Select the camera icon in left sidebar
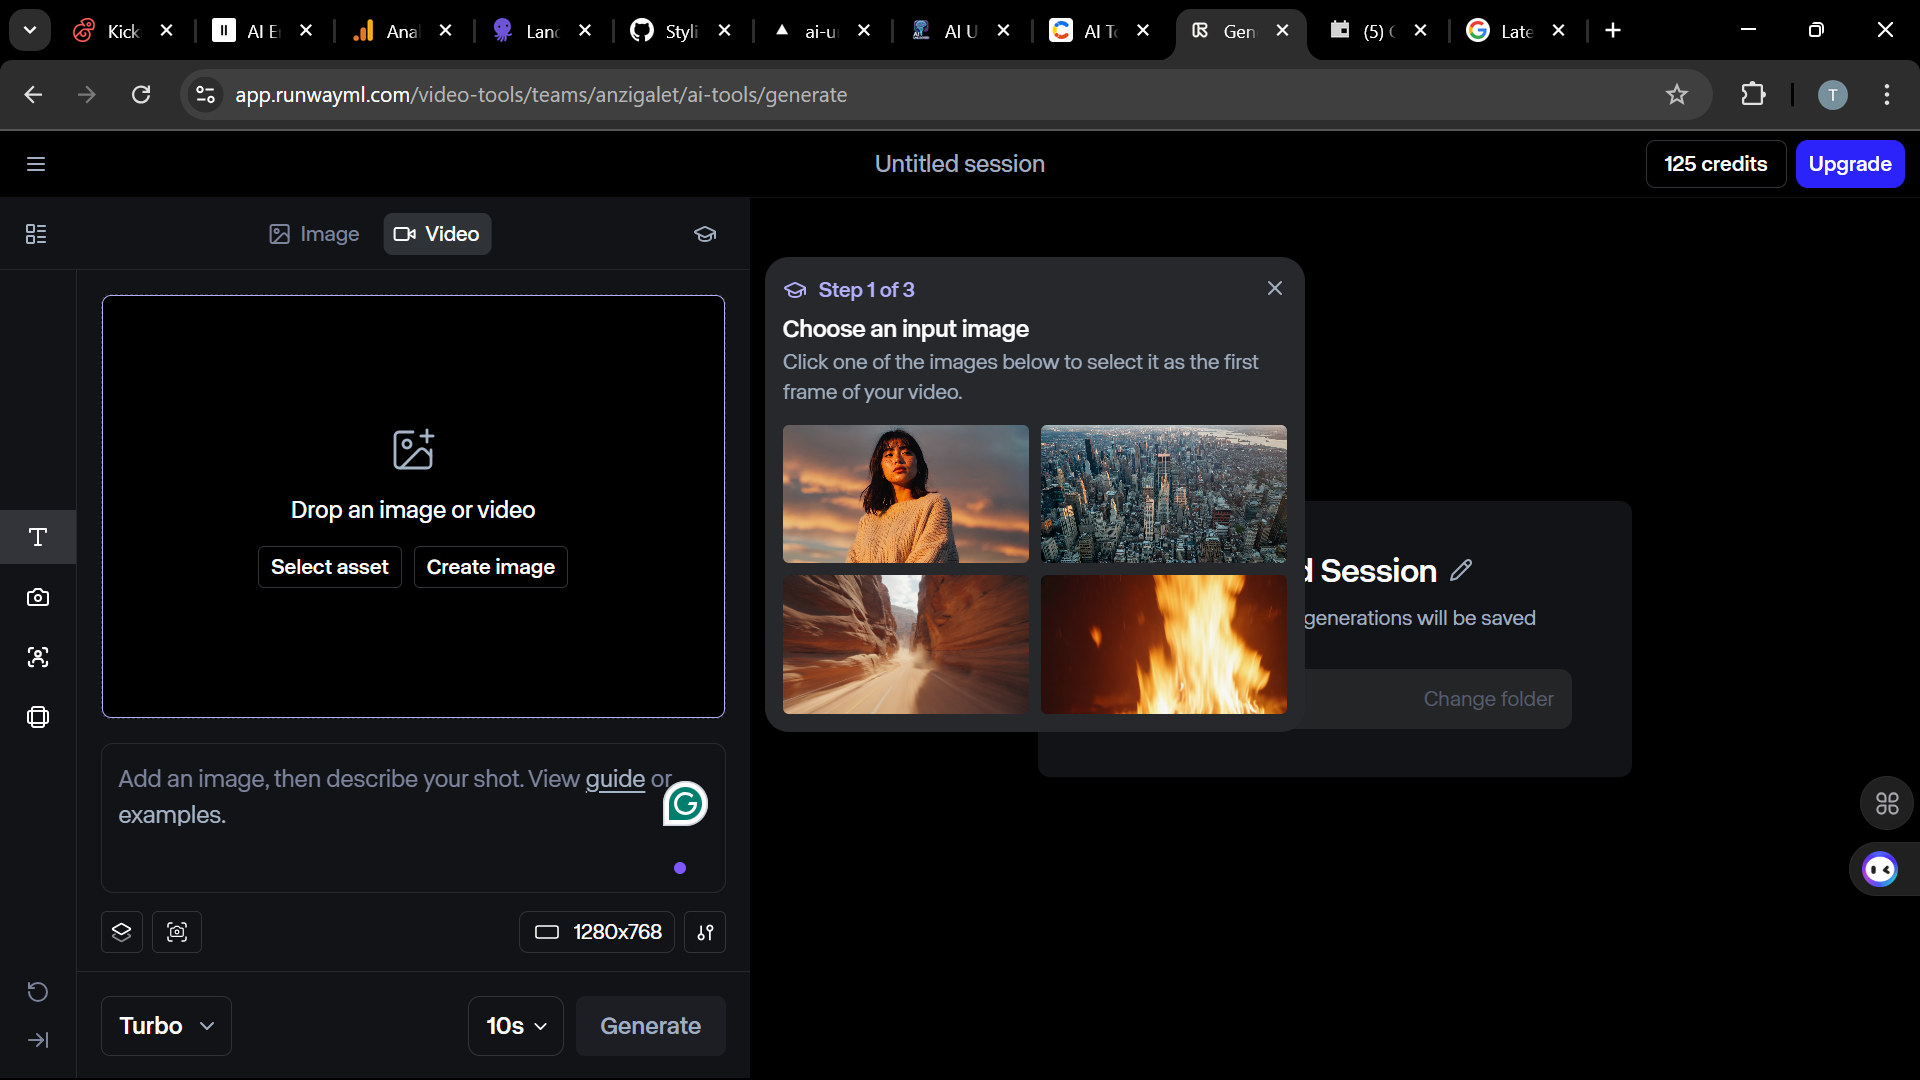1920x1080 pixels. pos(38,597)
